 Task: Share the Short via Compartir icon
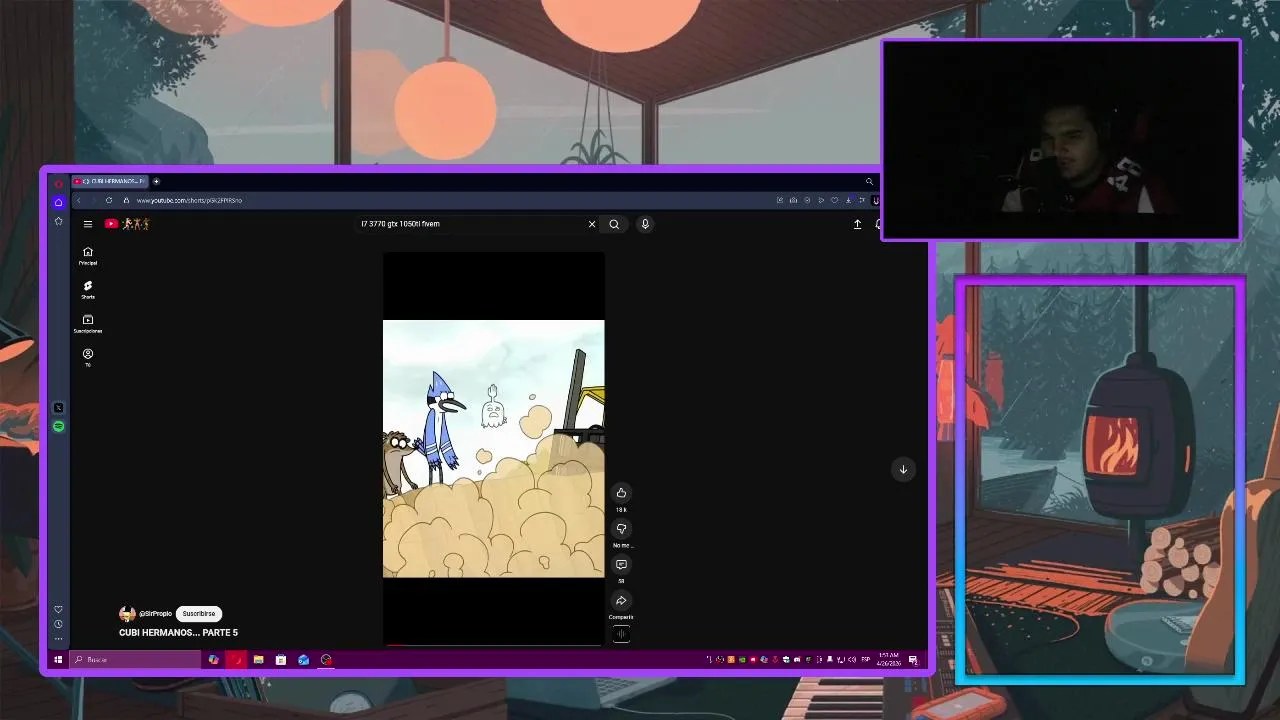tap(621, 601)
